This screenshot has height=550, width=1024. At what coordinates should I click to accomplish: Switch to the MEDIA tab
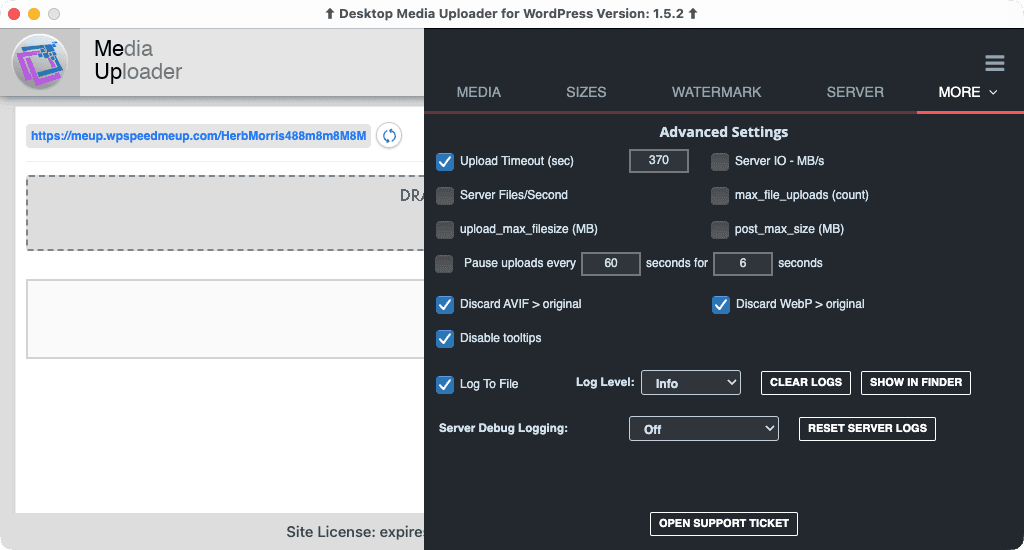pos(479,92)
